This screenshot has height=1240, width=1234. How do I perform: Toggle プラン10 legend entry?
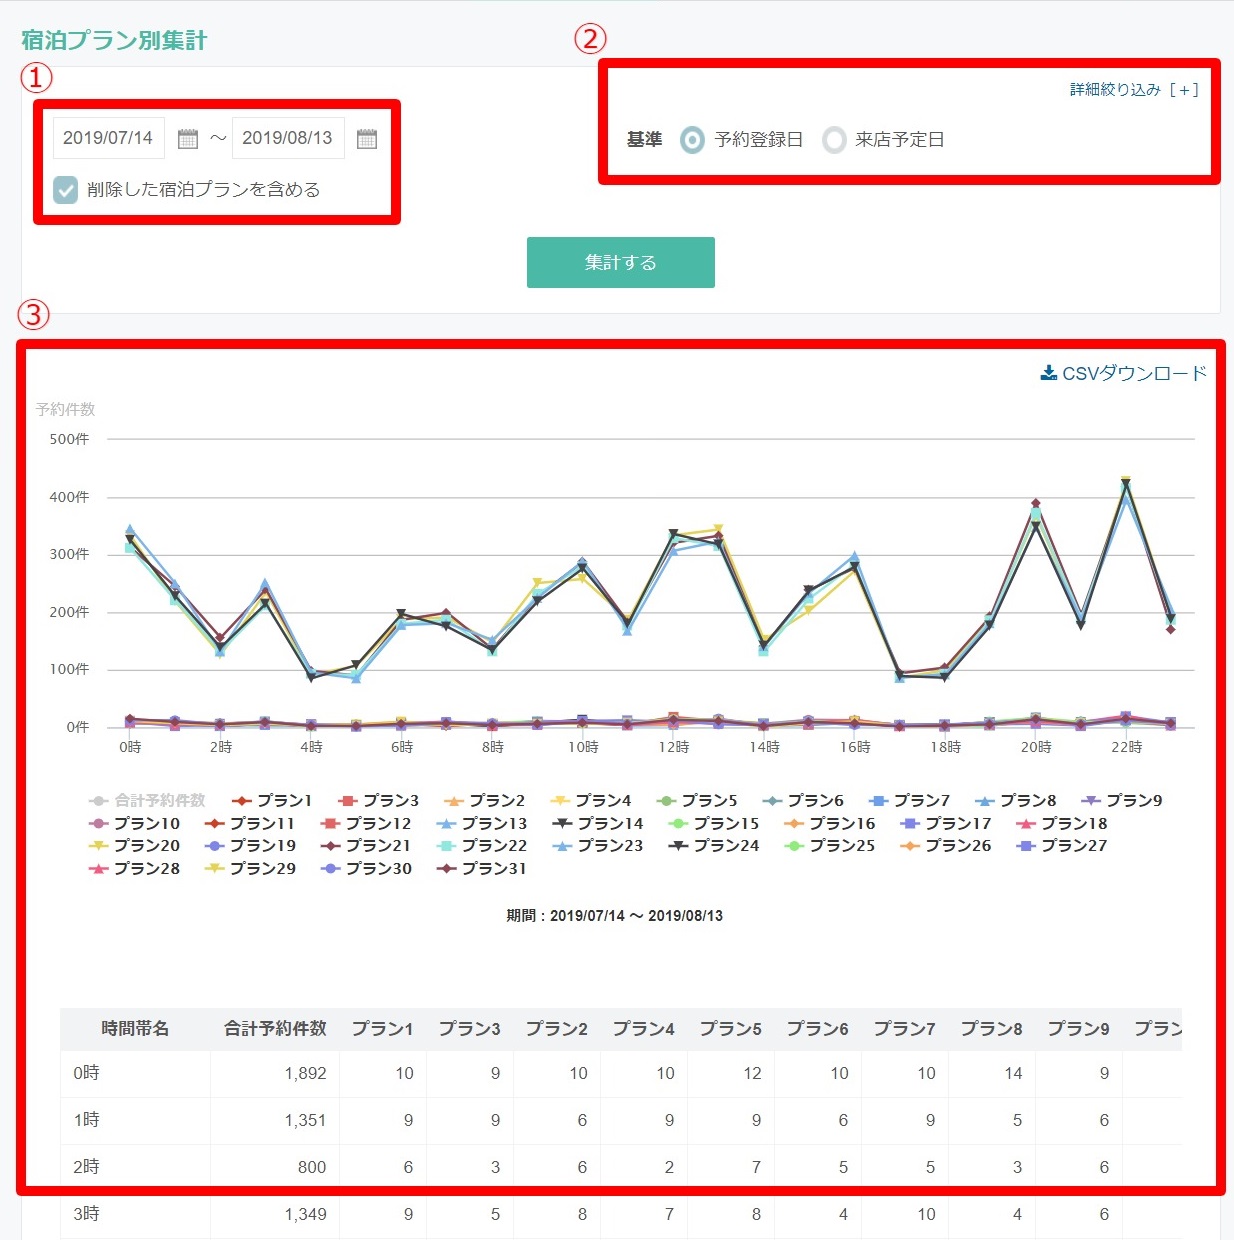tap(135, 823)
